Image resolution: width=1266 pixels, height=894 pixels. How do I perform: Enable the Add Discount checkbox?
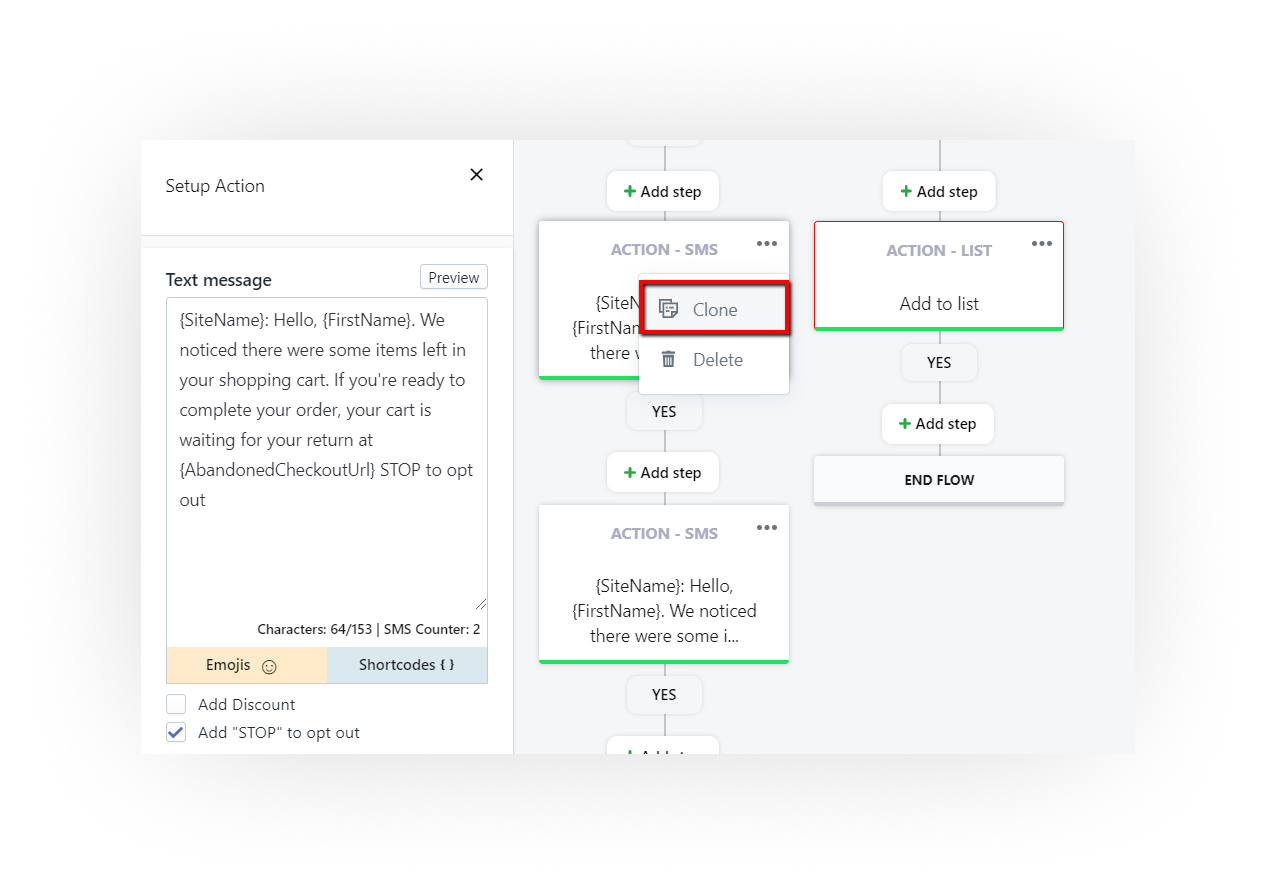(x=176, y=704)
